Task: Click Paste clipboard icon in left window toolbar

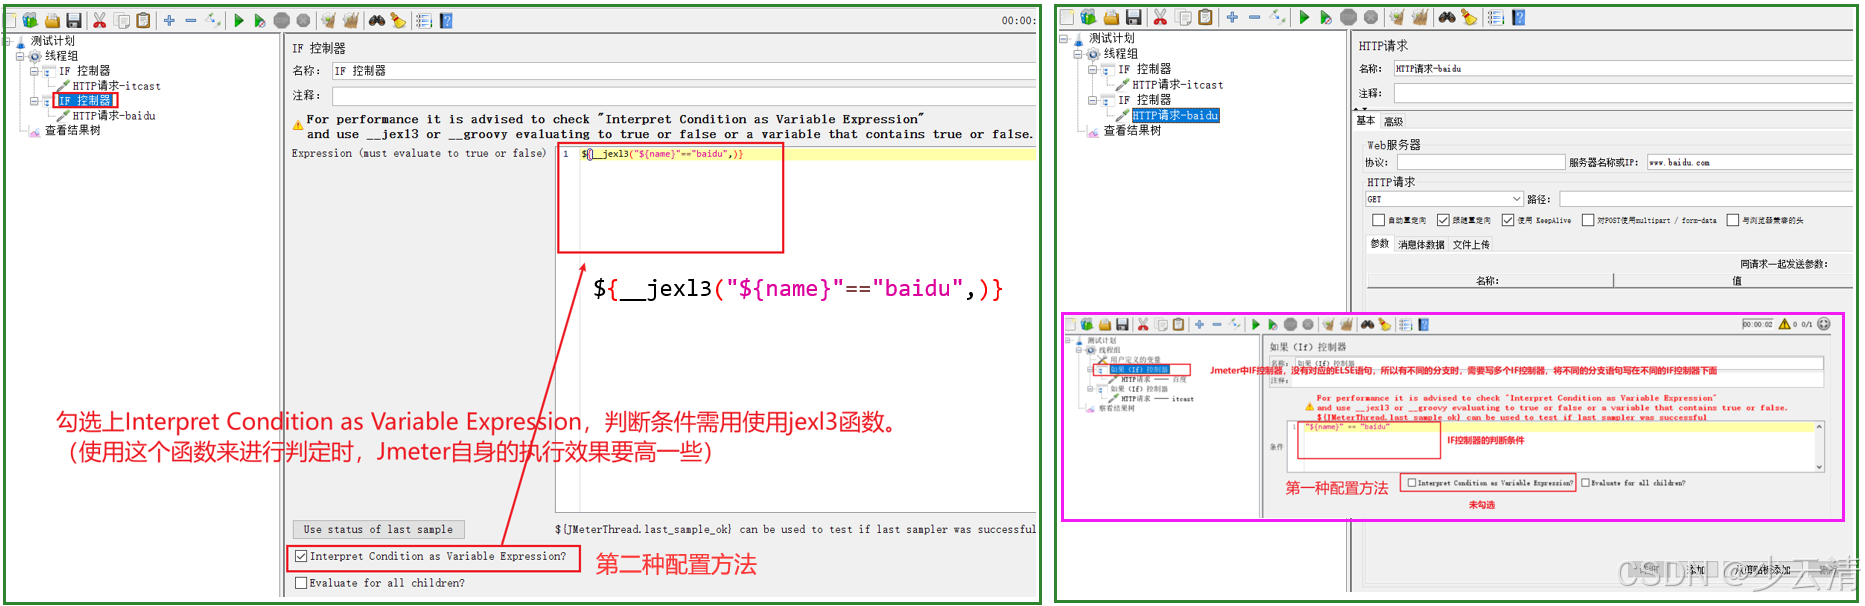Action: [x=143, y=20]
